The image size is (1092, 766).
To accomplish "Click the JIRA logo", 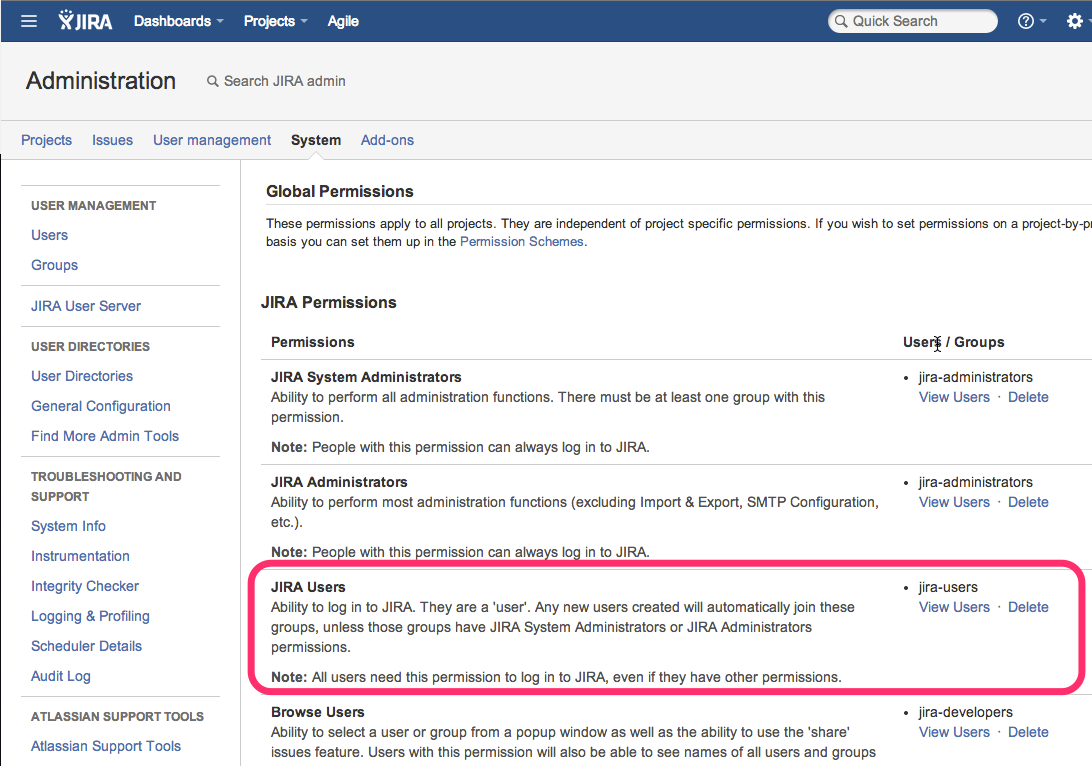I will [x=85, y=21].
